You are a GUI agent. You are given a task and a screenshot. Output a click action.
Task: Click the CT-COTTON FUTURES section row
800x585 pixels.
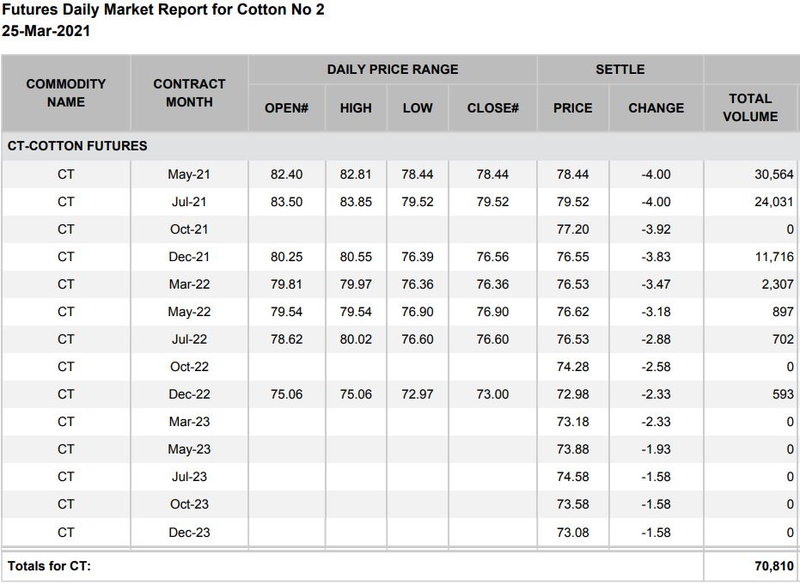point(77,146)
